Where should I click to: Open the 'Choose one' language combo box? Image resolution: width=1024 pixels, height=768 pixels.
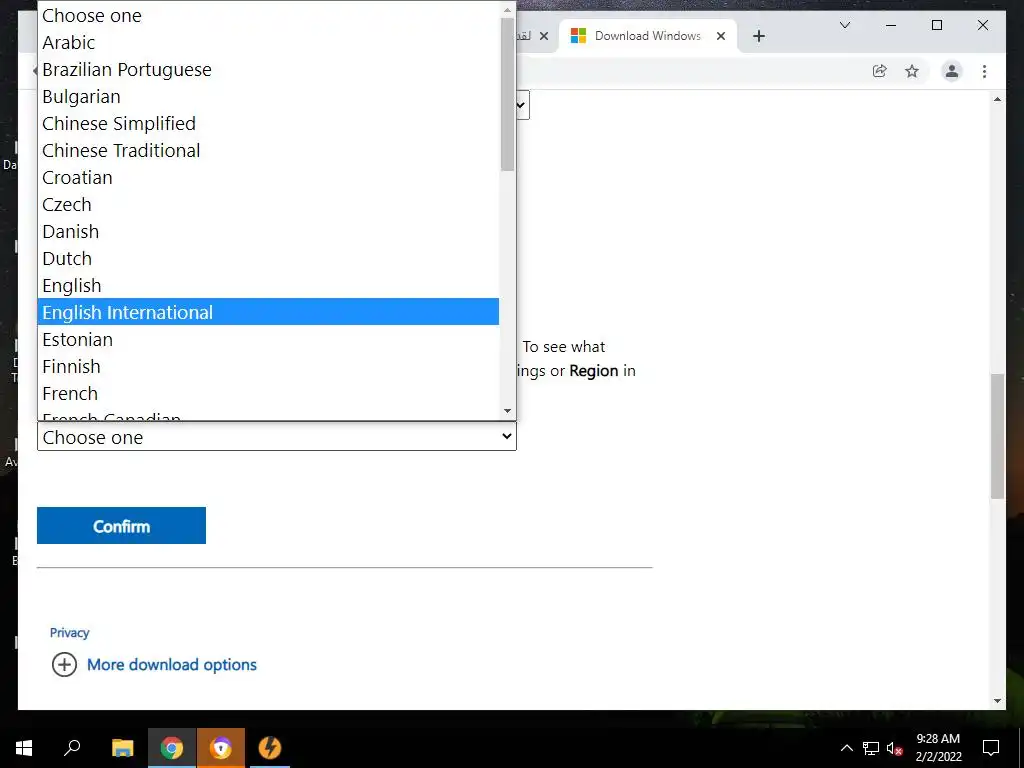[277, 437]
